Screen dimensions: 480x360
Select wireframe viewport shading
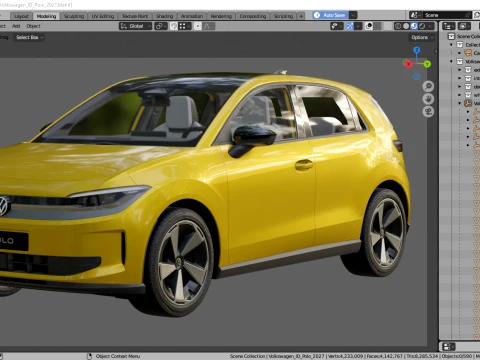(x=398, y=26)
